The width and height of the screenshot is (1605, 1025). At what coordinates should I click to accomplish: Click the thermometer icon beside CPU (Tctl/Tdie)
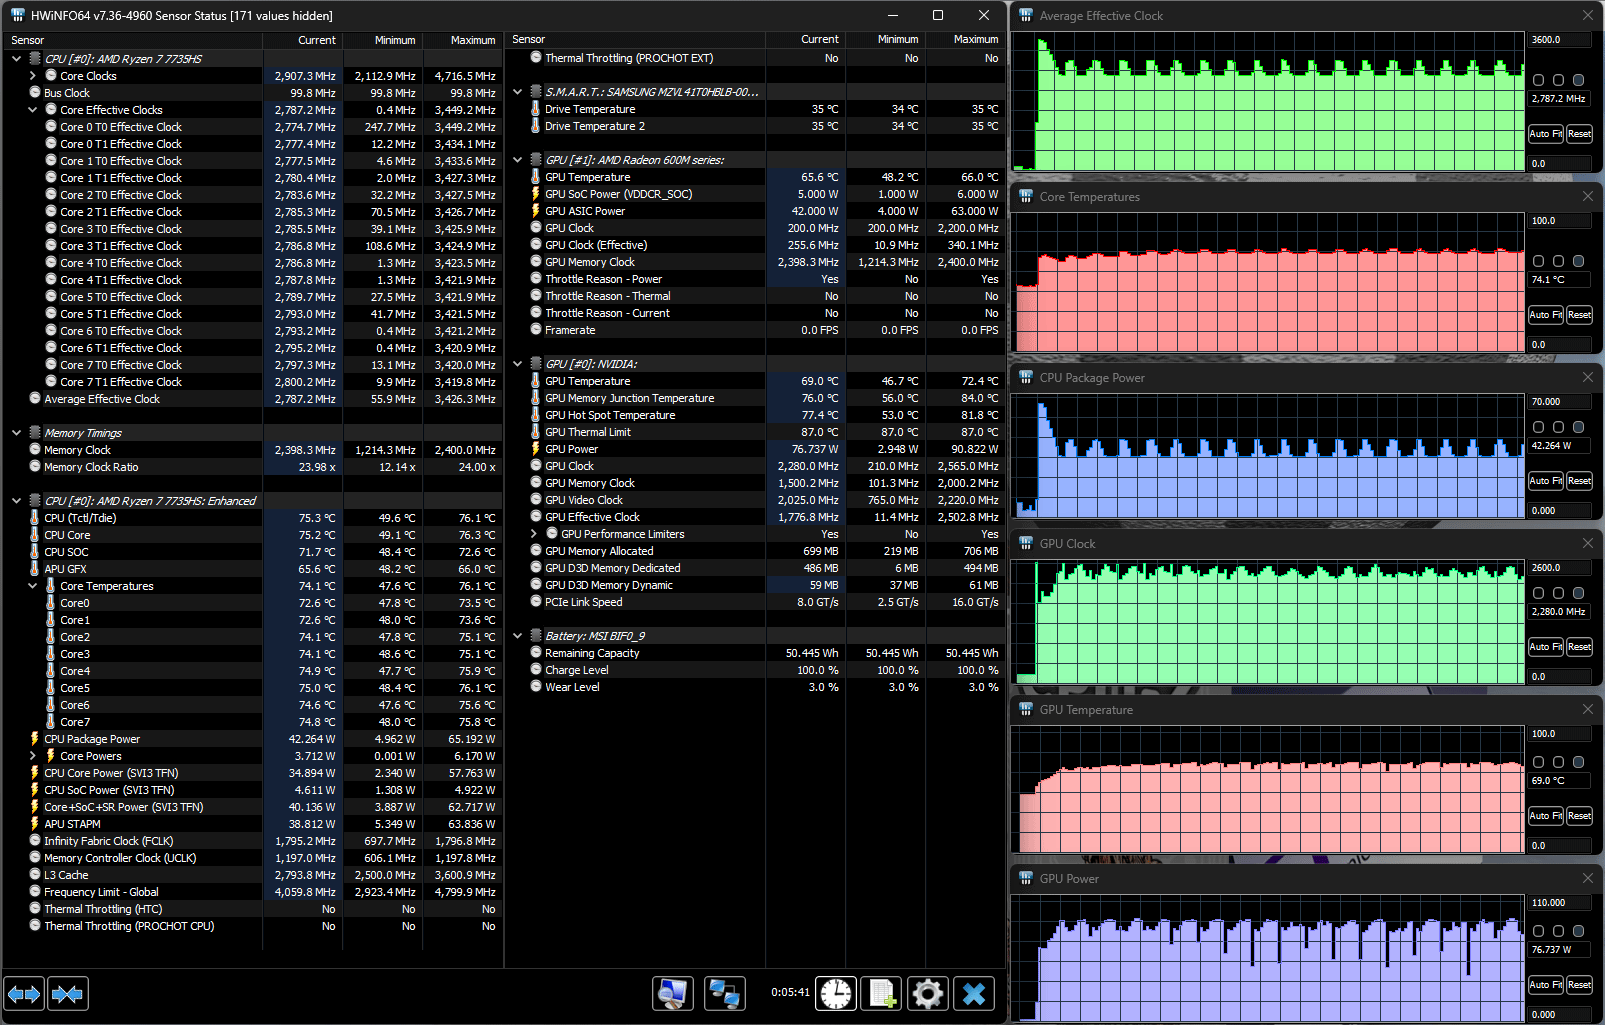click(x=35, y=518)
